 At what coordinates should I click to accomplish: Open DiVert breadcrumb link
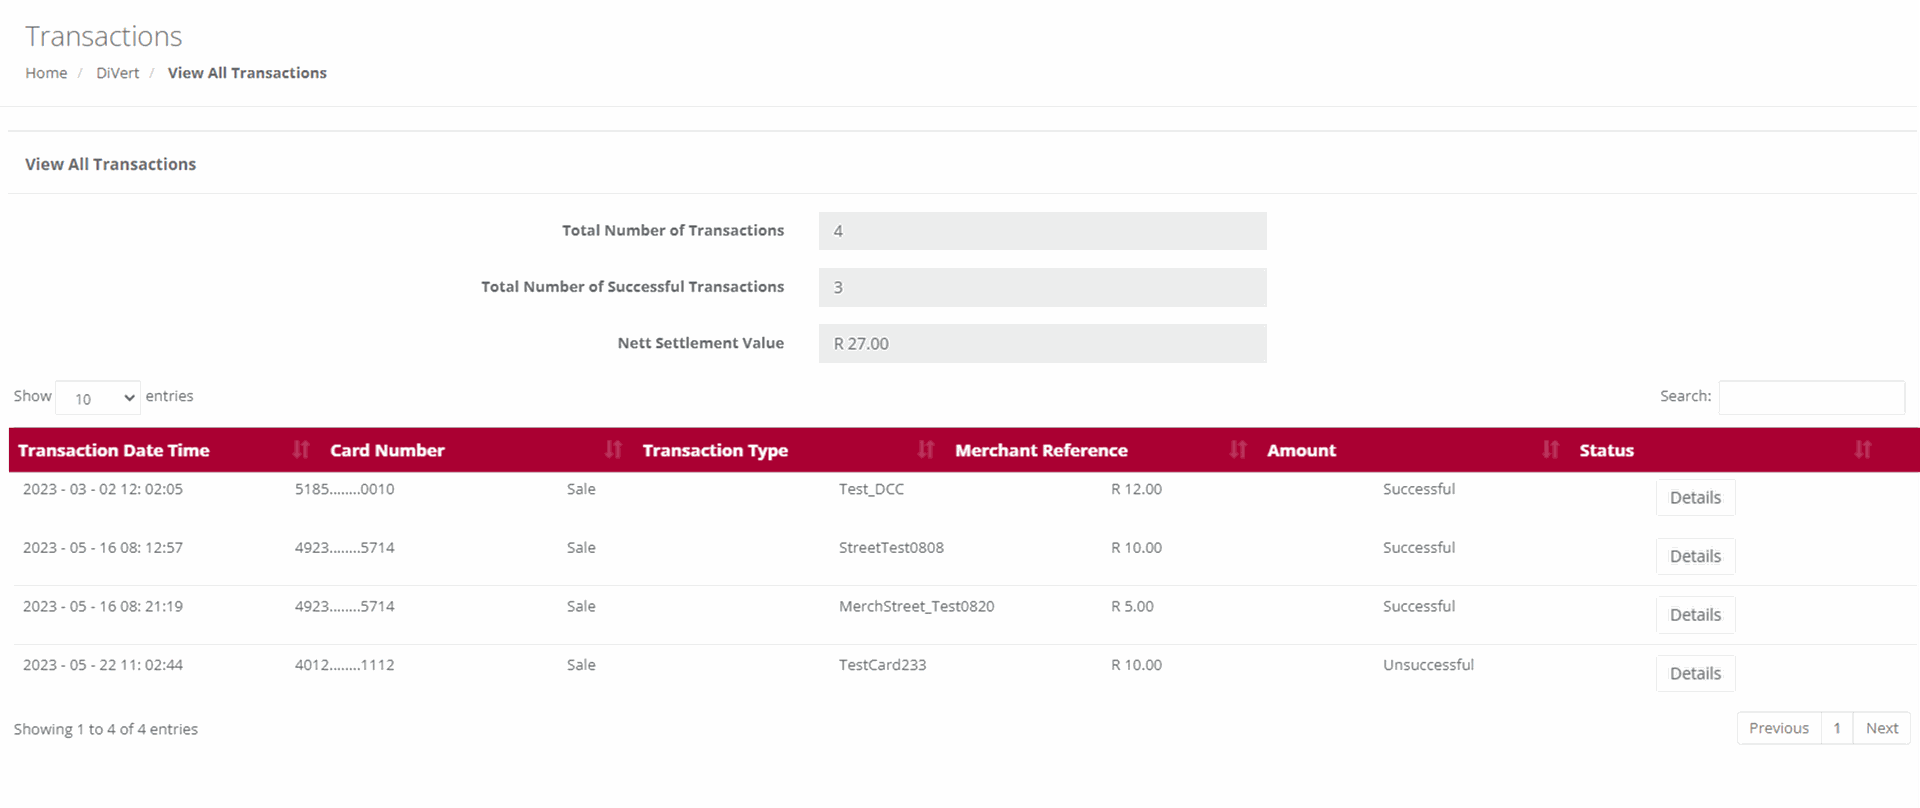(x=117, y=73)
